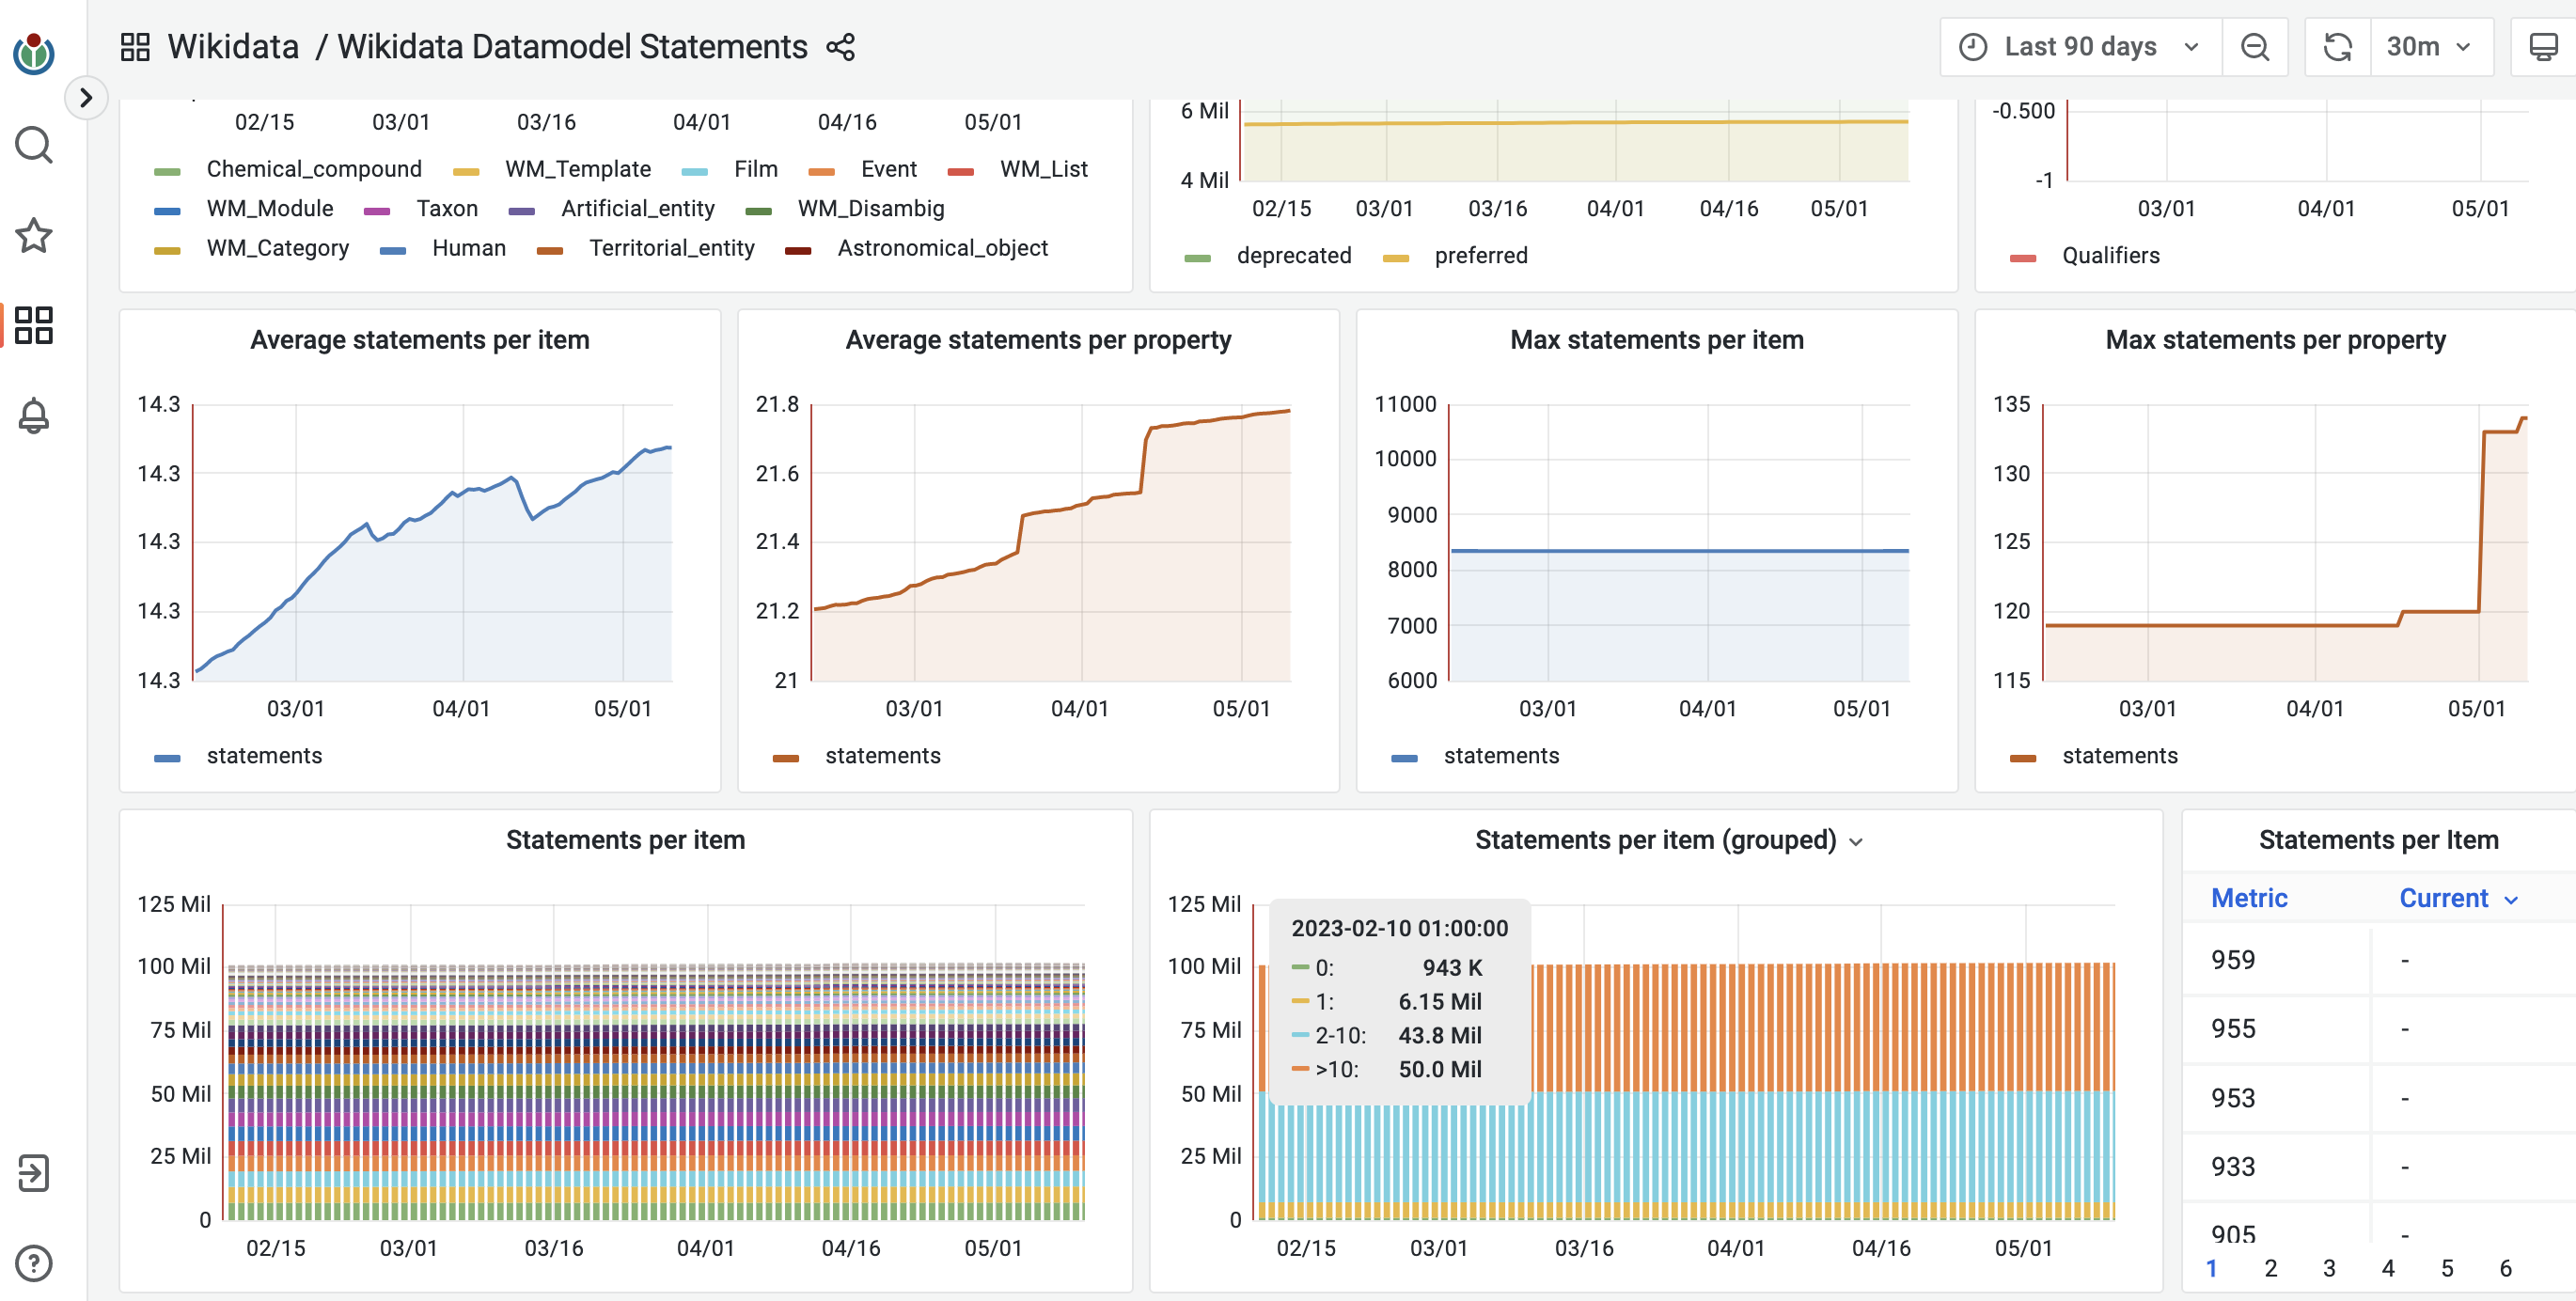2576x1301 pixels.
Task: Click the 953 metric row
Action: pos(2378,1098)
